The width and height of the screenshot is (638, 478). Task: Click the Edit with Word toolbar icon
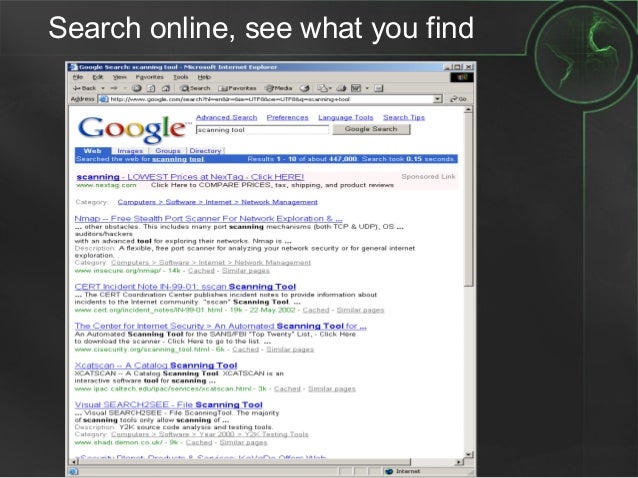356,88
